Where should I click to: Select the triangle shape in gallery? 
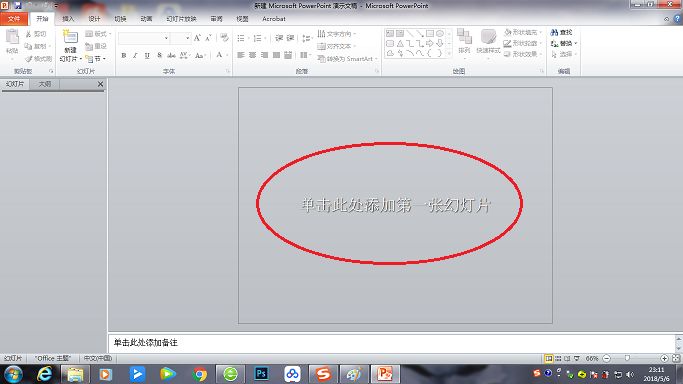coord(400,44)
